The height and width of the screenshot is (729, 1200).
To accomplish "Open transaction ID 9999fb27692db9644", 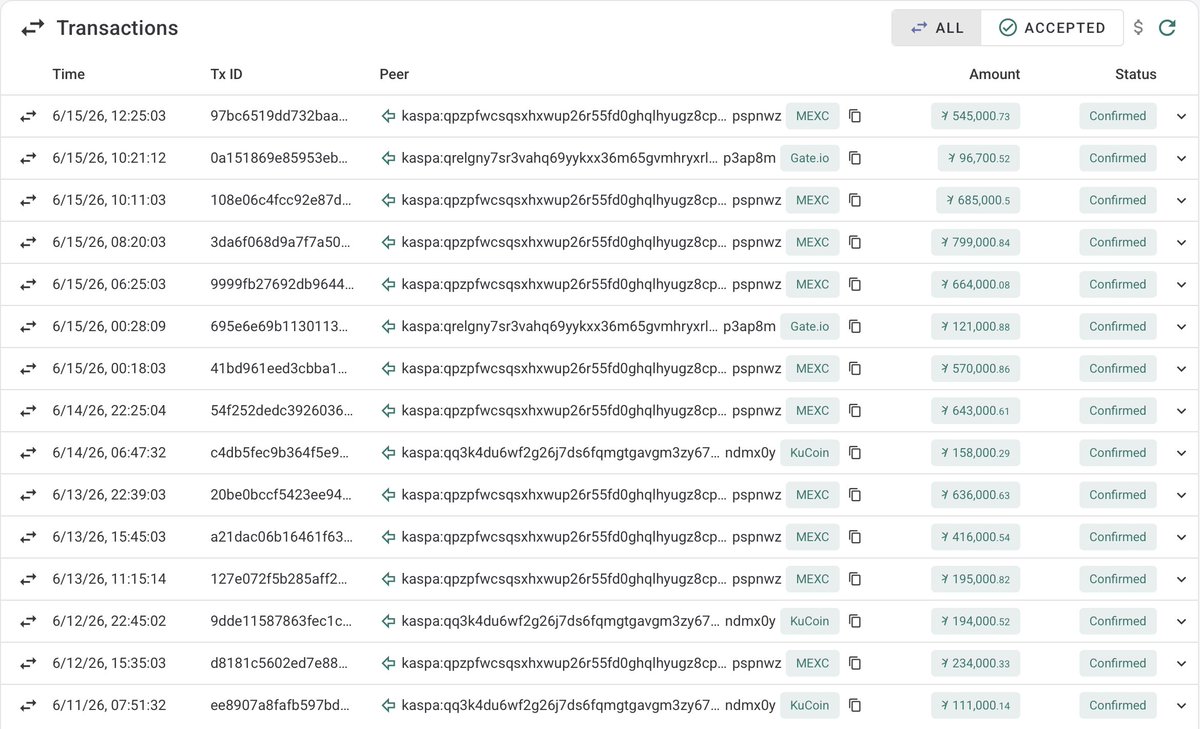I will pyautogui.click(x=282, y=284).
